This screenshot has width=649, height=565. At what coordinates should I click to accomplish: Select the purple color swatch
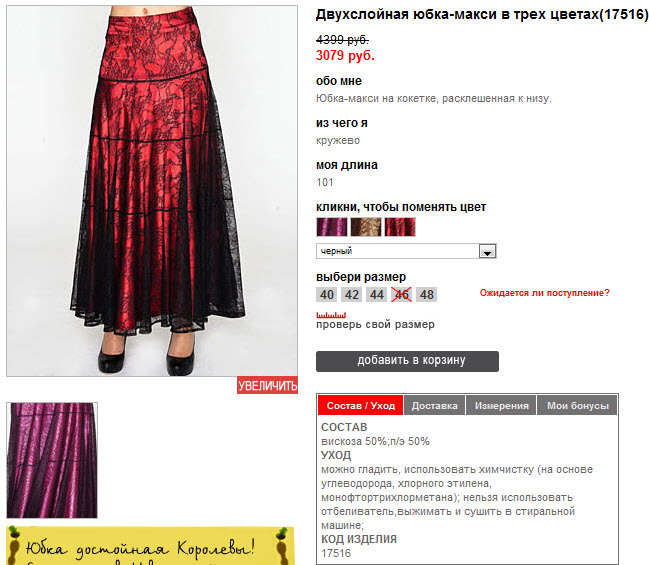(332, 227)
